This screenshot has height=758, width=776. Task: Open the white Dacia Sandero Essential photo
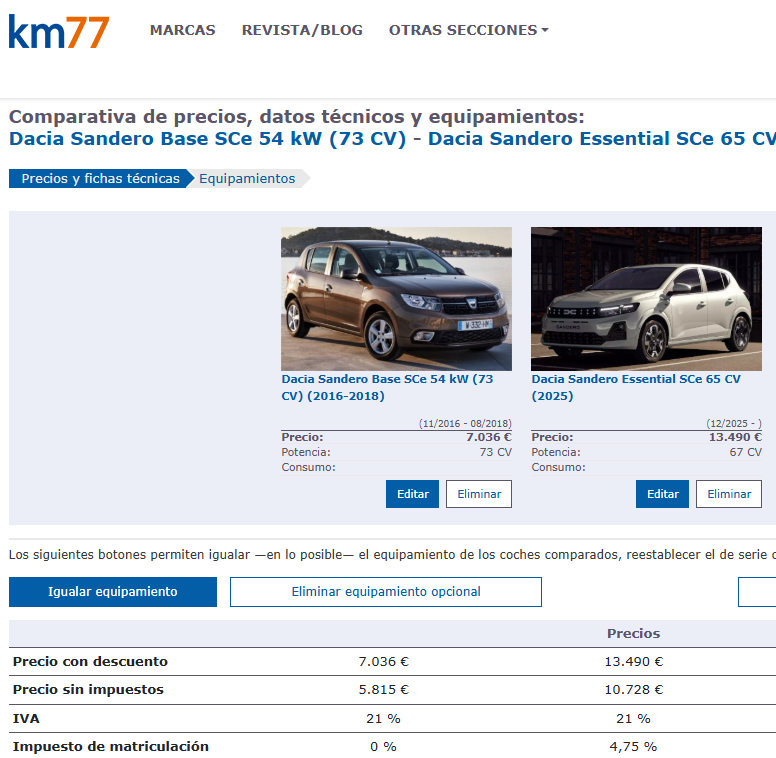[x=646, y=299]
